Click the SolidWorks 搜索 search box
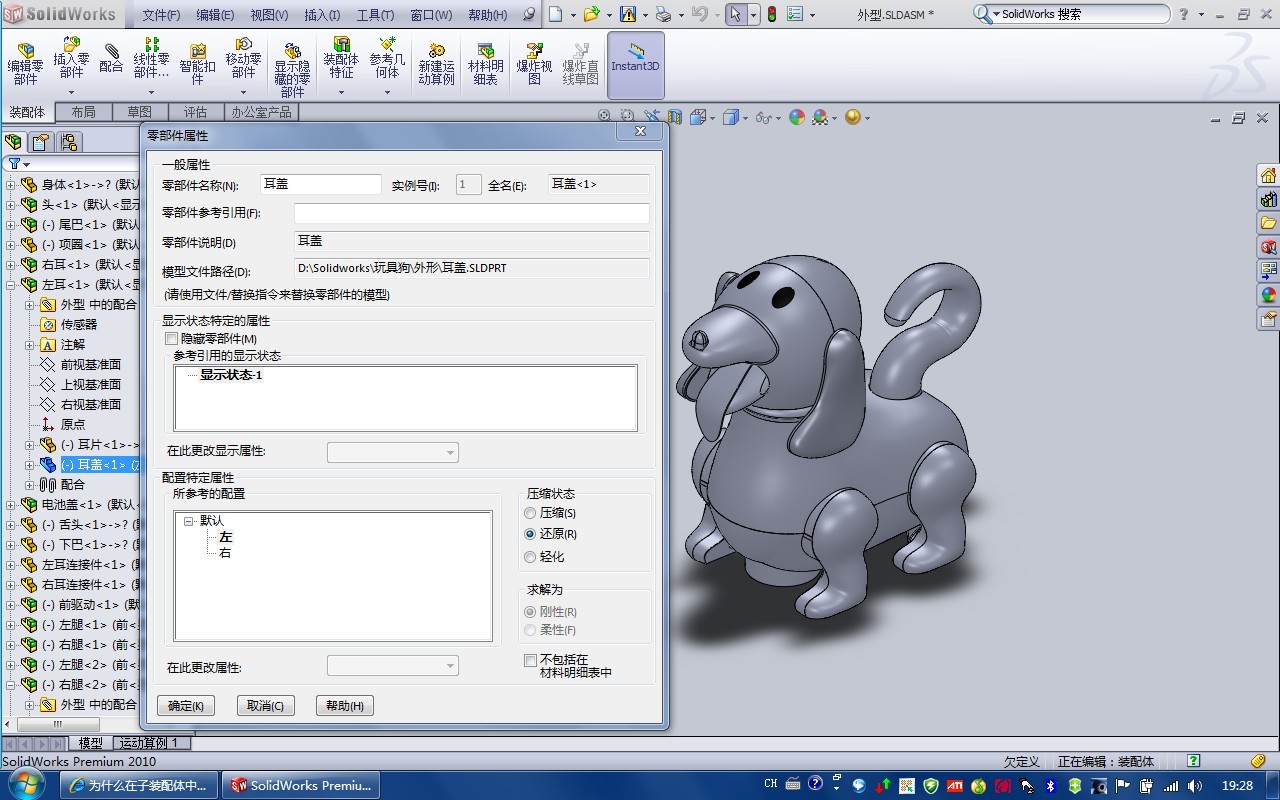Viewport: 1280px width, 800px height. 1070,14
